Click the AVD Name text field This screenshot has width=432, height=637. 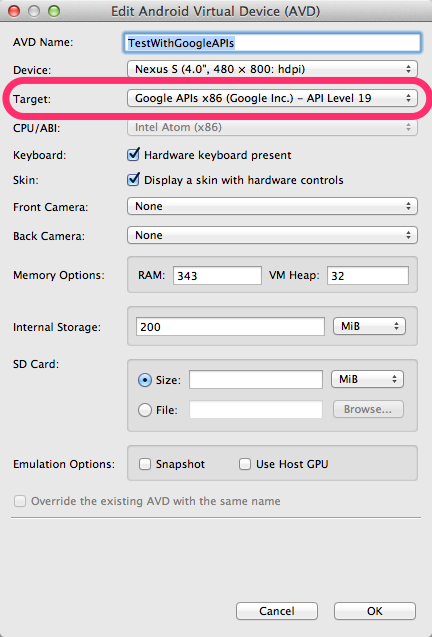[272, 43]
